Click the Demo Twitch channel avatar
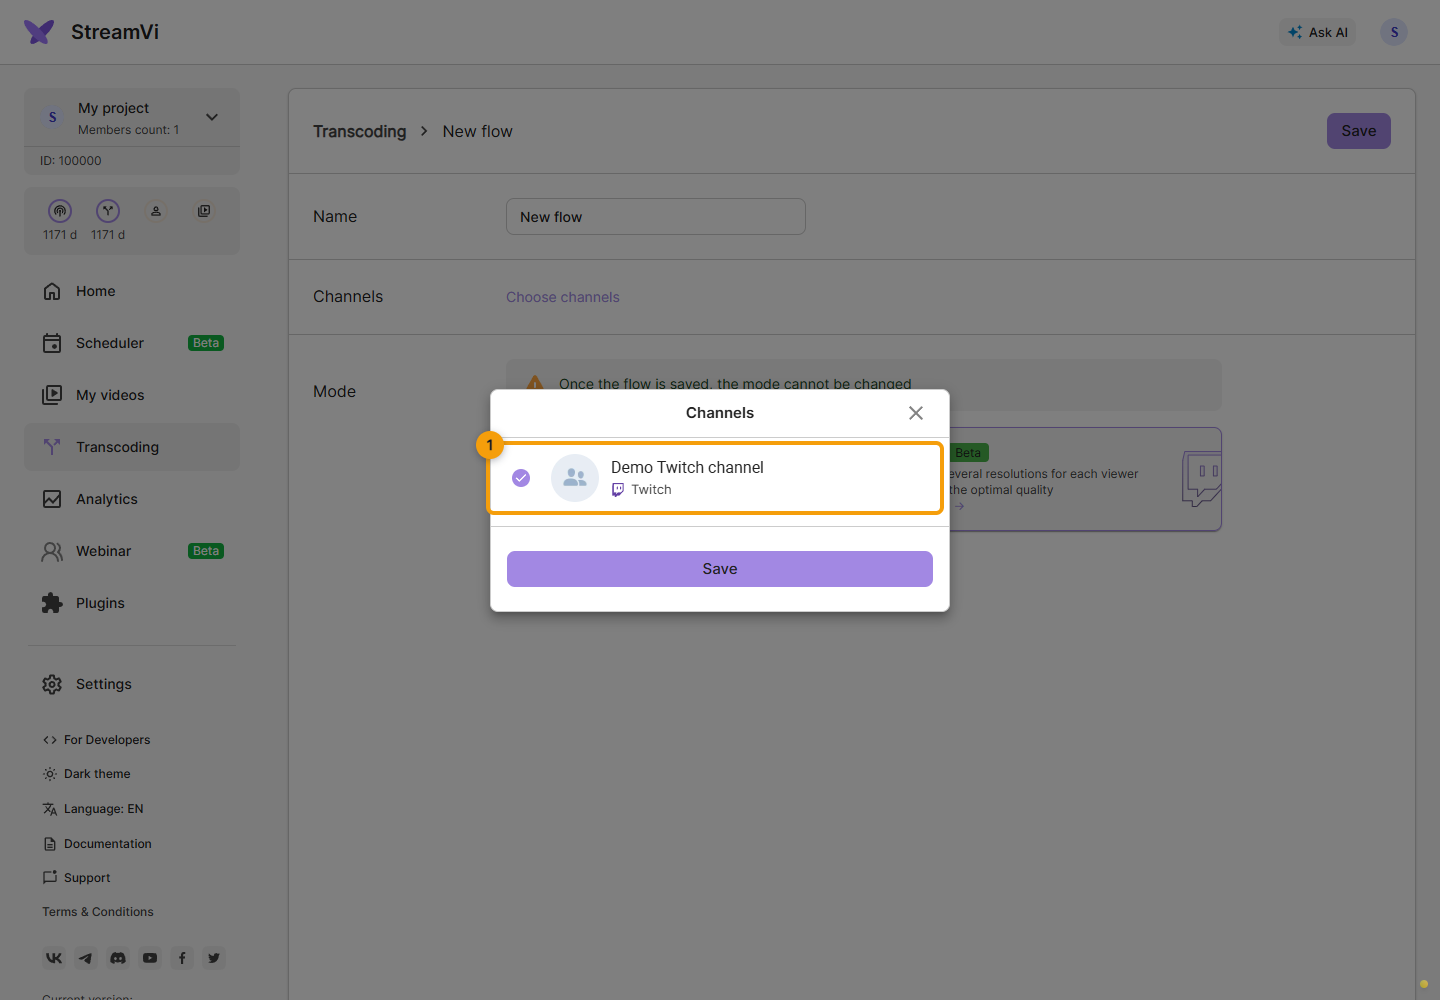This screenshot has width=1440, height=1000. click(x=575, y=478)
